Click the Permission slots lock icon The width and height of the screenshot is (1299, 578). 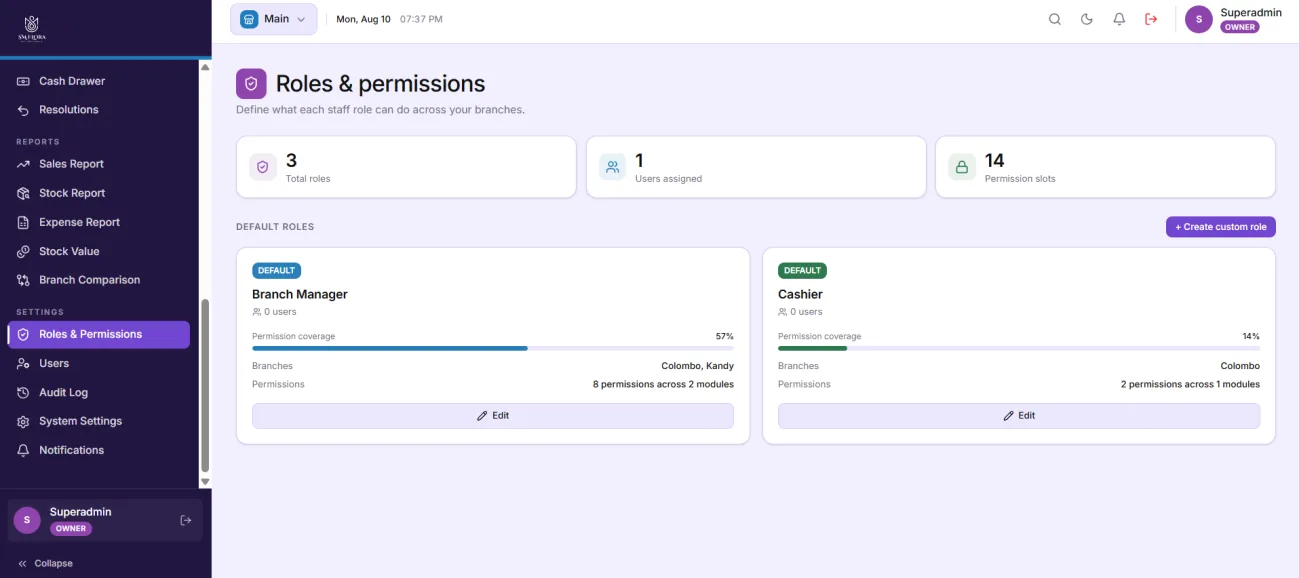click(x=962, y=167)
